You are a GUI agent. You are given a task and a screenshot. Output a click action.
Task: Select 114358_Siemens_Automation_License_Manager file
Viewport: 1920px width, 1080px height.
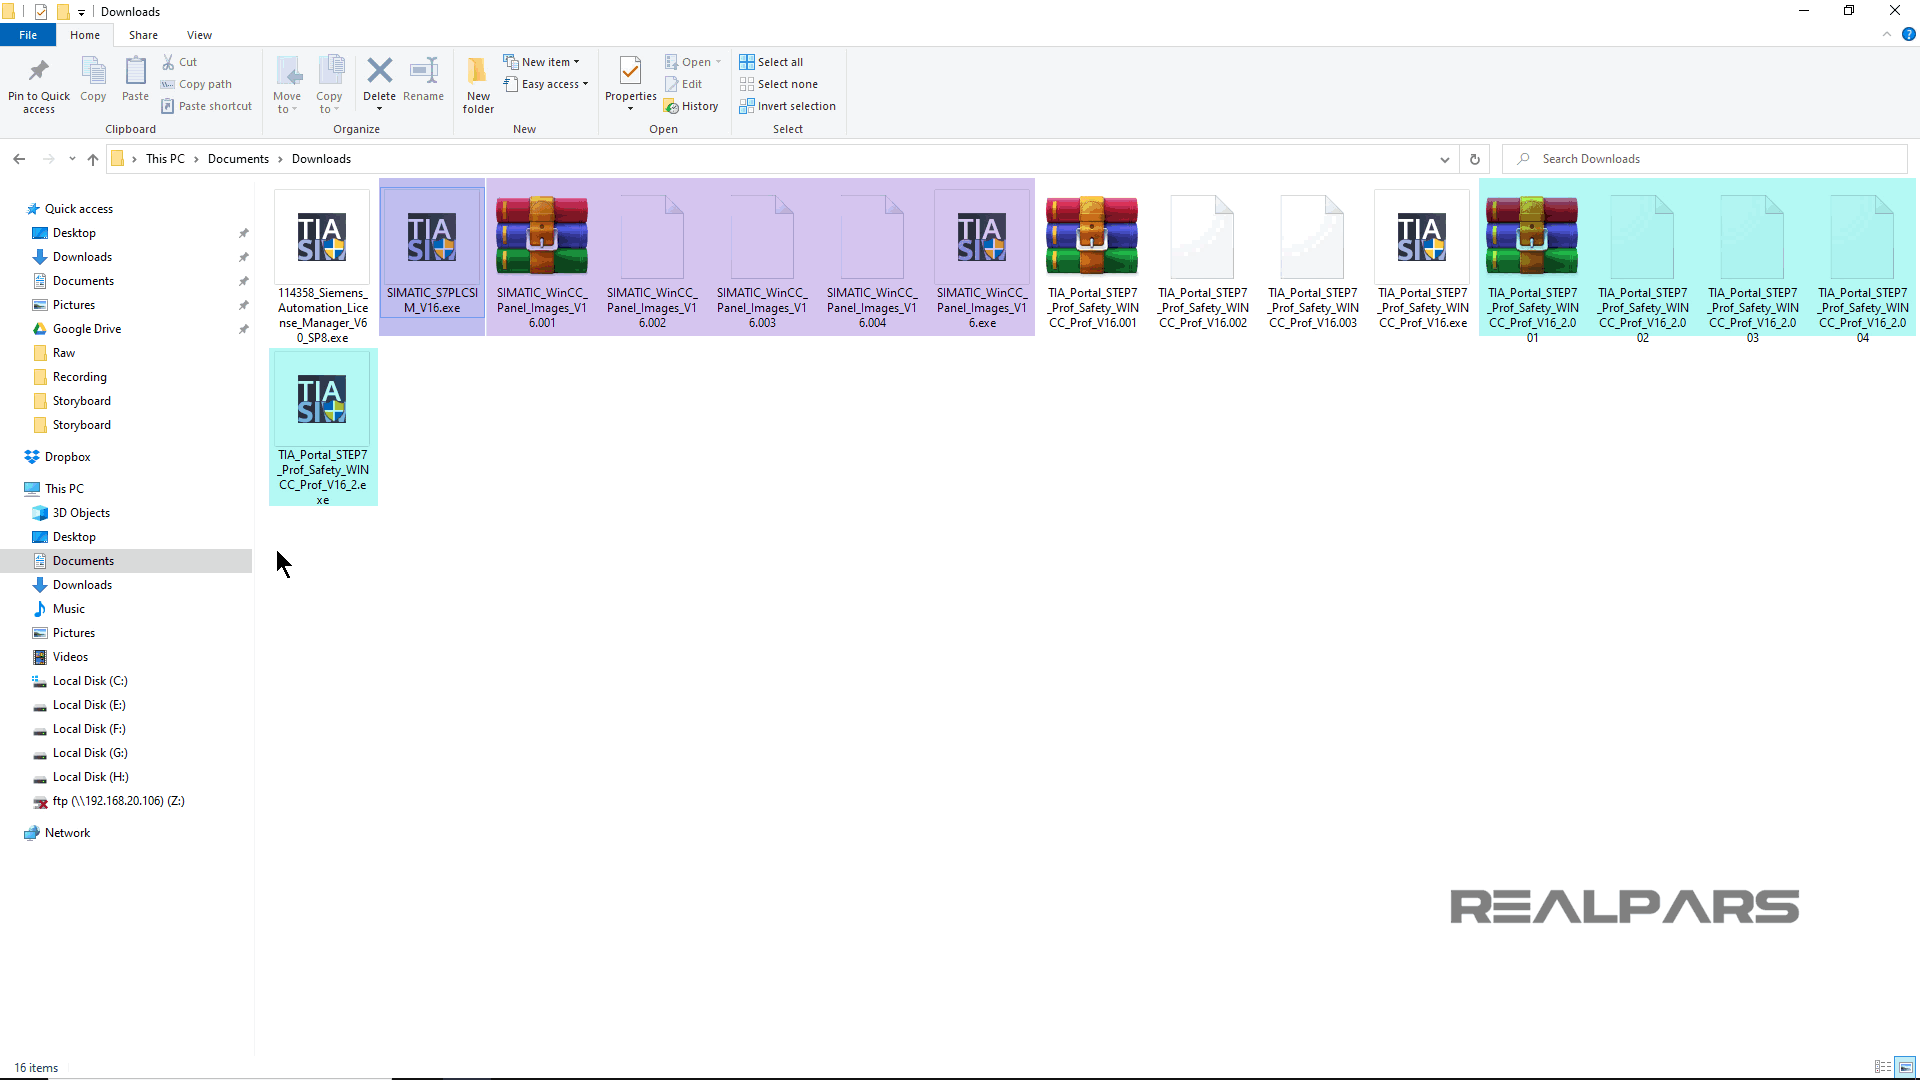tap(323, 267)
